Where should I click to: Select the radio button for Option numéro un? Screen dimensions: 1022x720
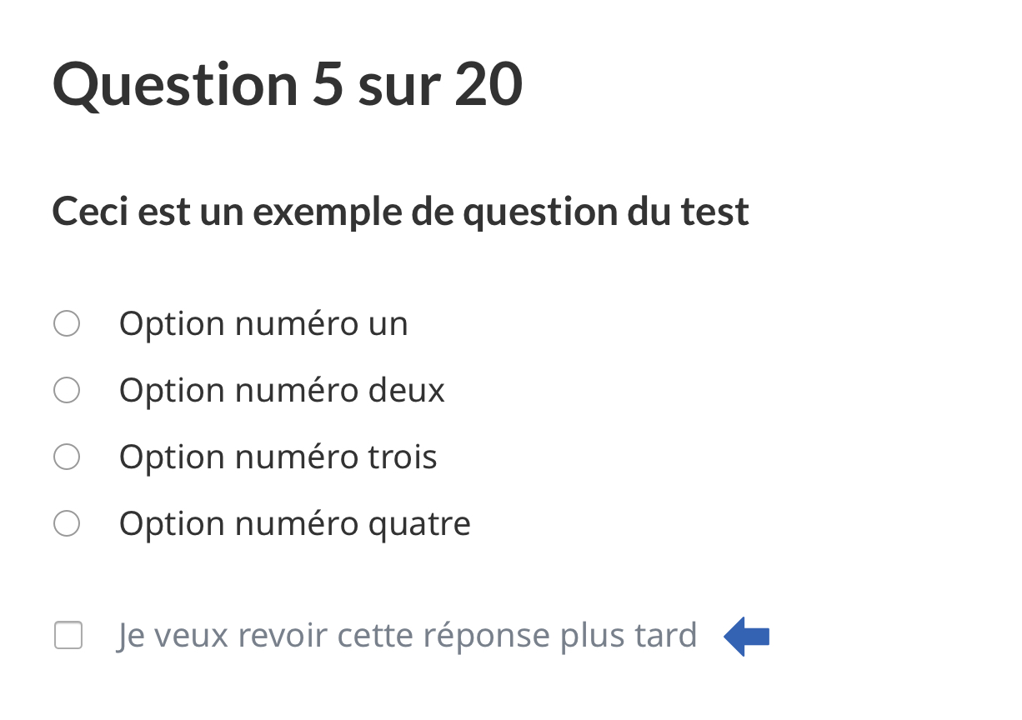[x=67, y=324]
